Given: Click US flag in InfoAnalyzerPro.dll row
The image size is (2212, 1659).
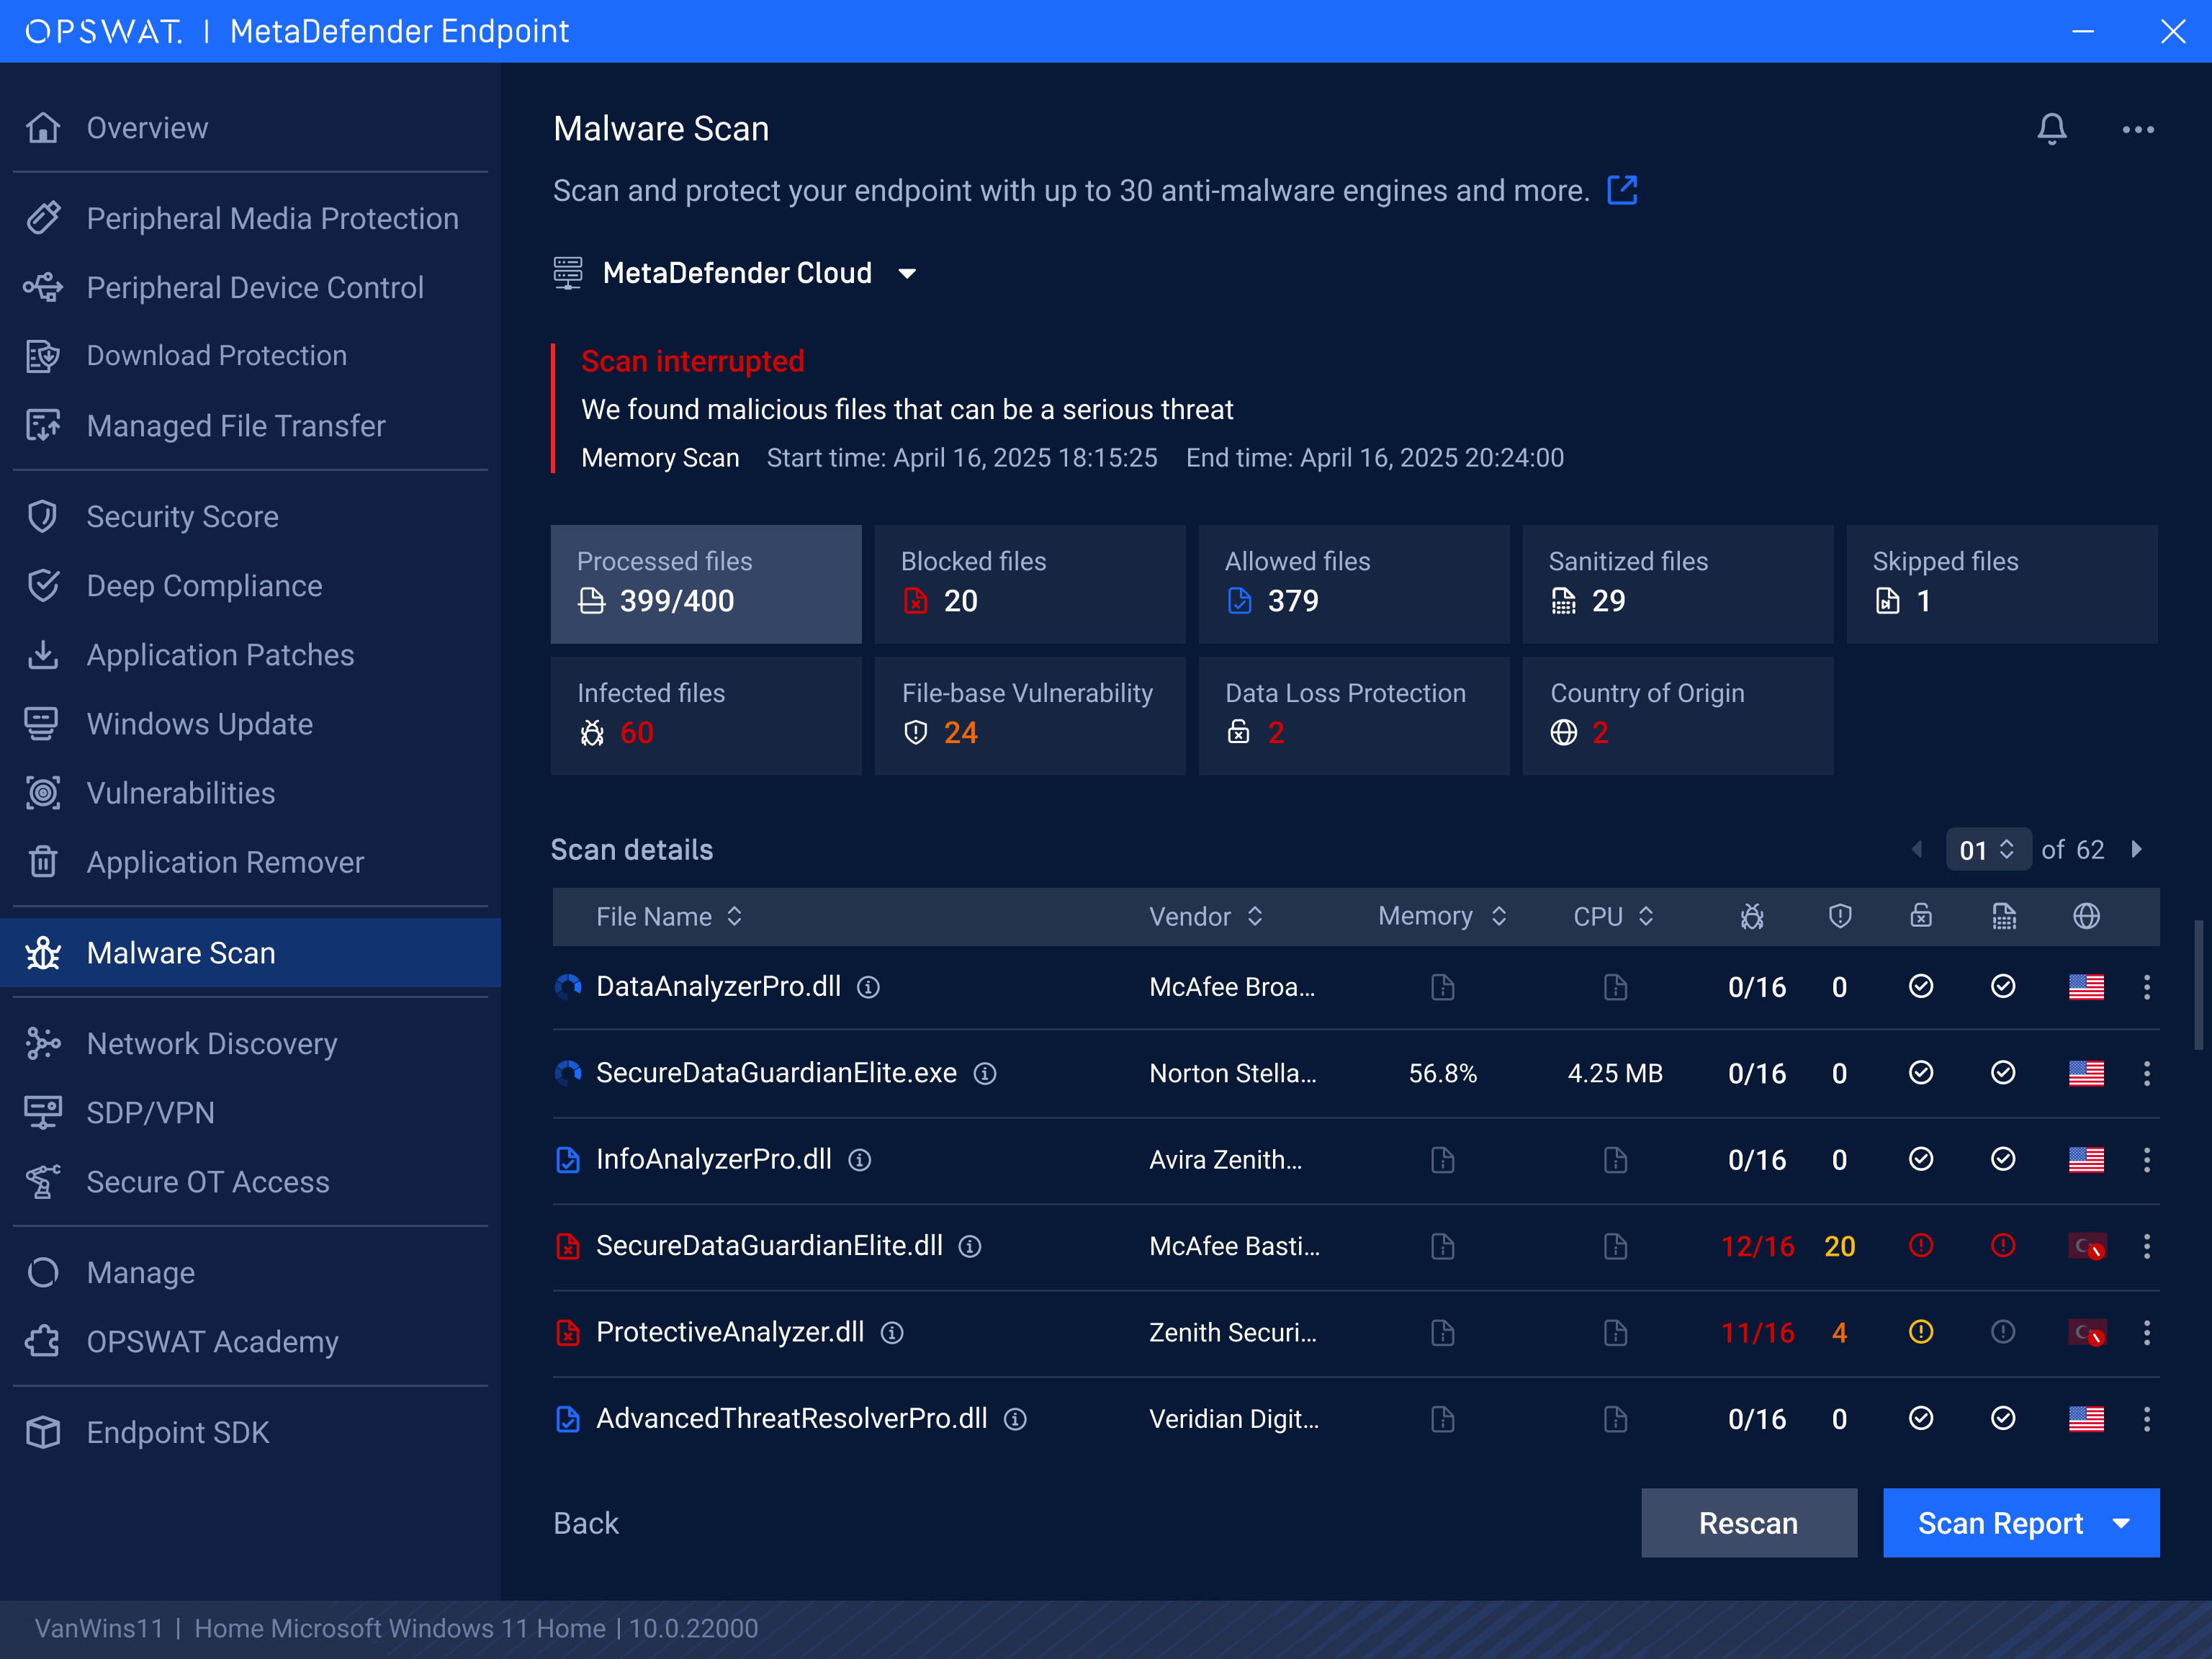Looking at the screenshot, I should [2085, 1160].
